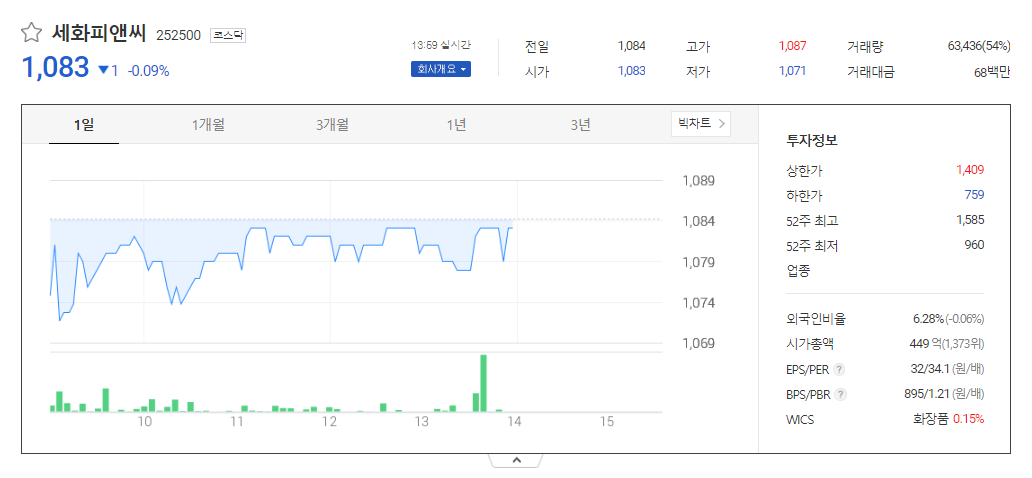Click the 52주 최저 value 960
Viewport: 1032px width, 478px height.
tap(974, 245)
